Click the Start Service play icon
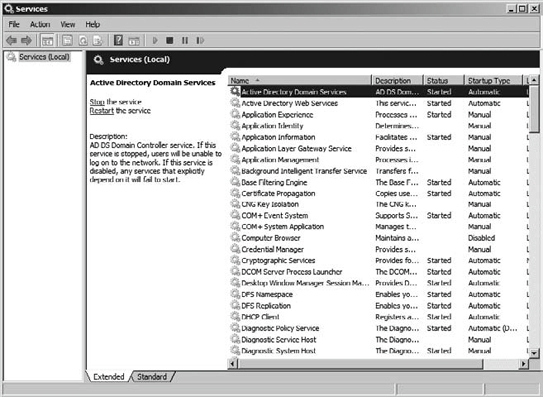The width and height of the screenshot is (543, 397). point(155,41)
